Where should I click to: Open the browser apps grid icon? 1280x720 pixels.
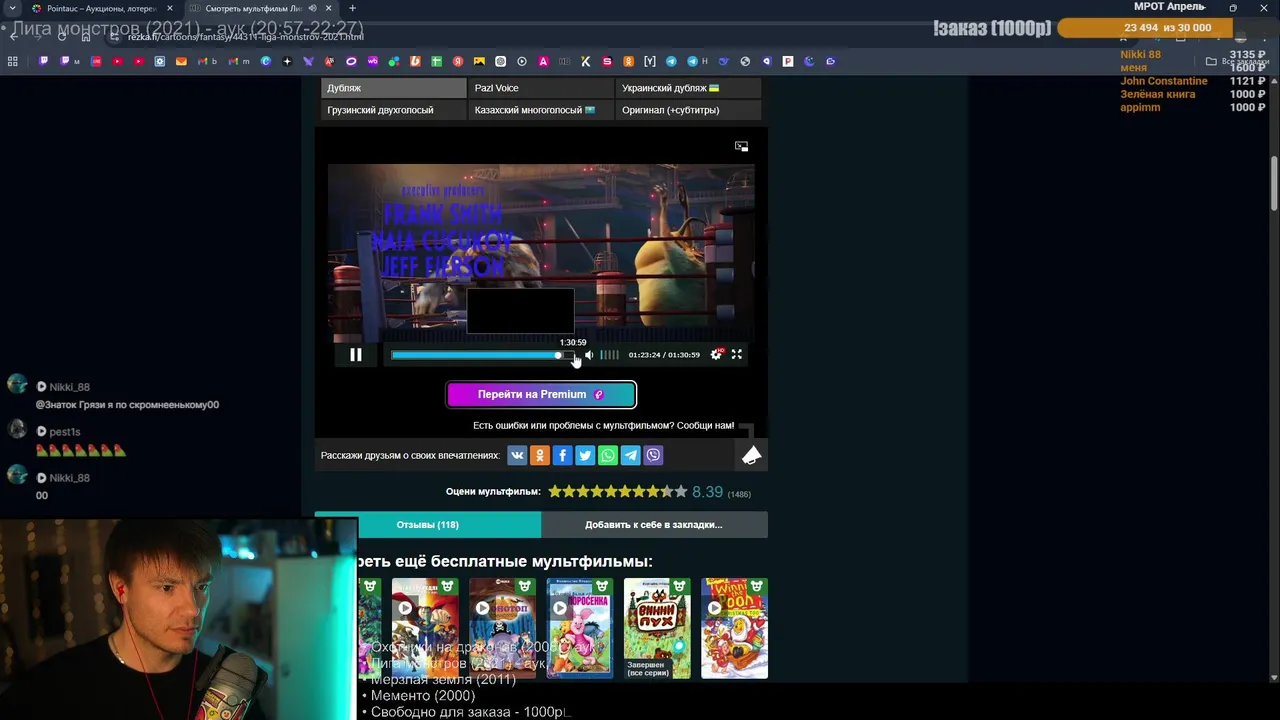12,61
